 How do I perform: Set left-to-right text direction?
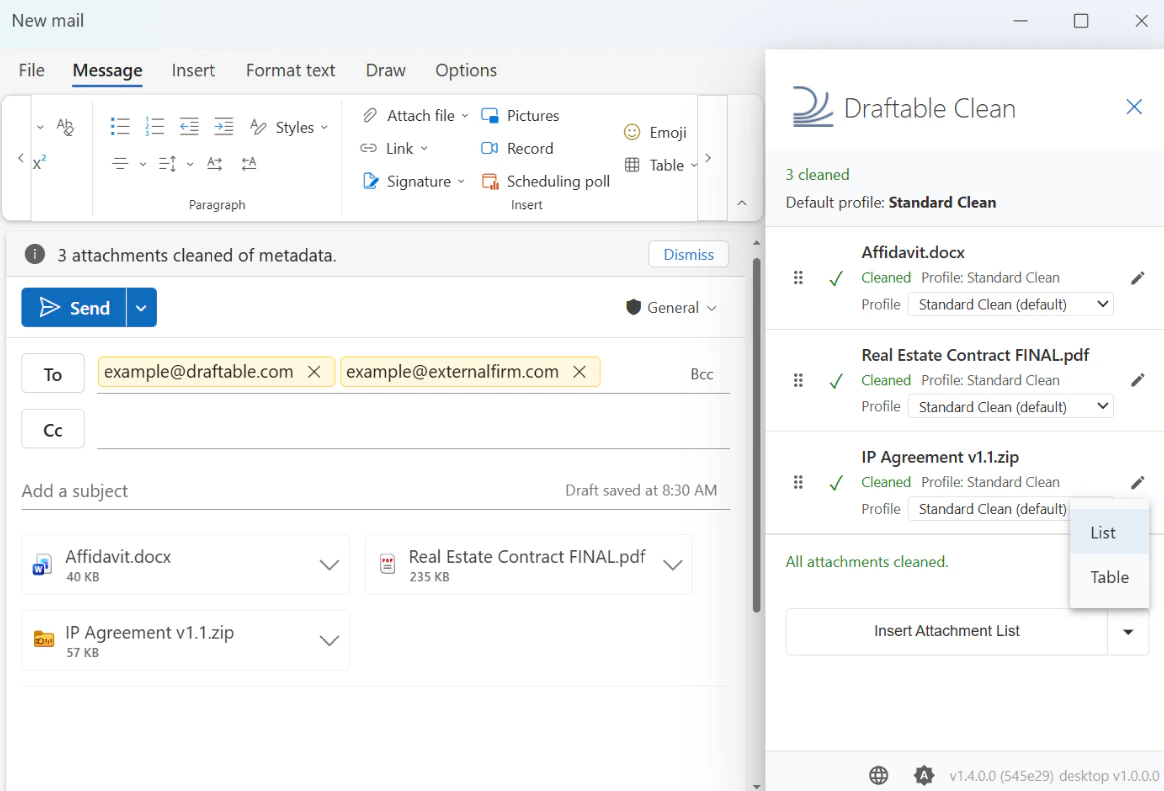coord(215,163)
